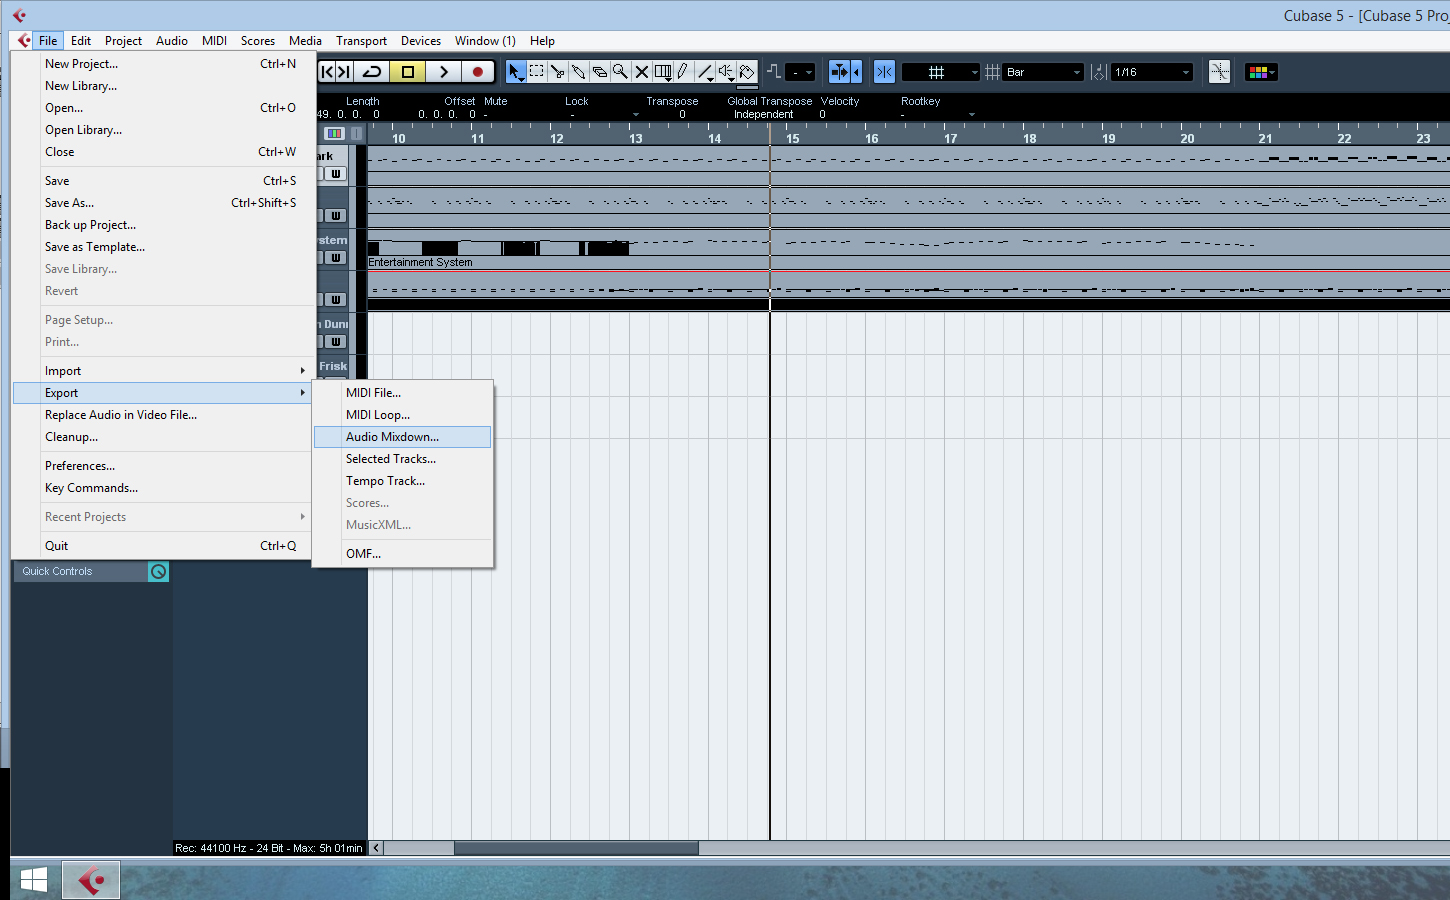
Task: Choose Tempo Track from Export submenu
Action: tap(402, 481)
